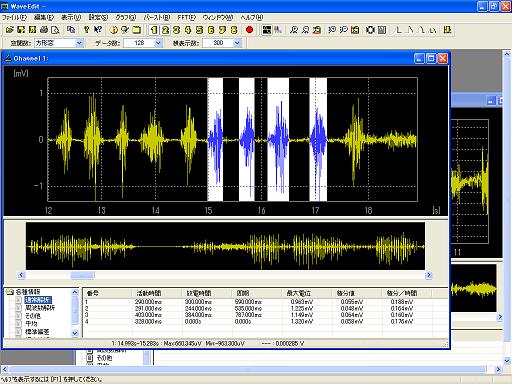Open the ファイル(F) menu
This screenshot has height=384, width=512.
pos(14,17)
